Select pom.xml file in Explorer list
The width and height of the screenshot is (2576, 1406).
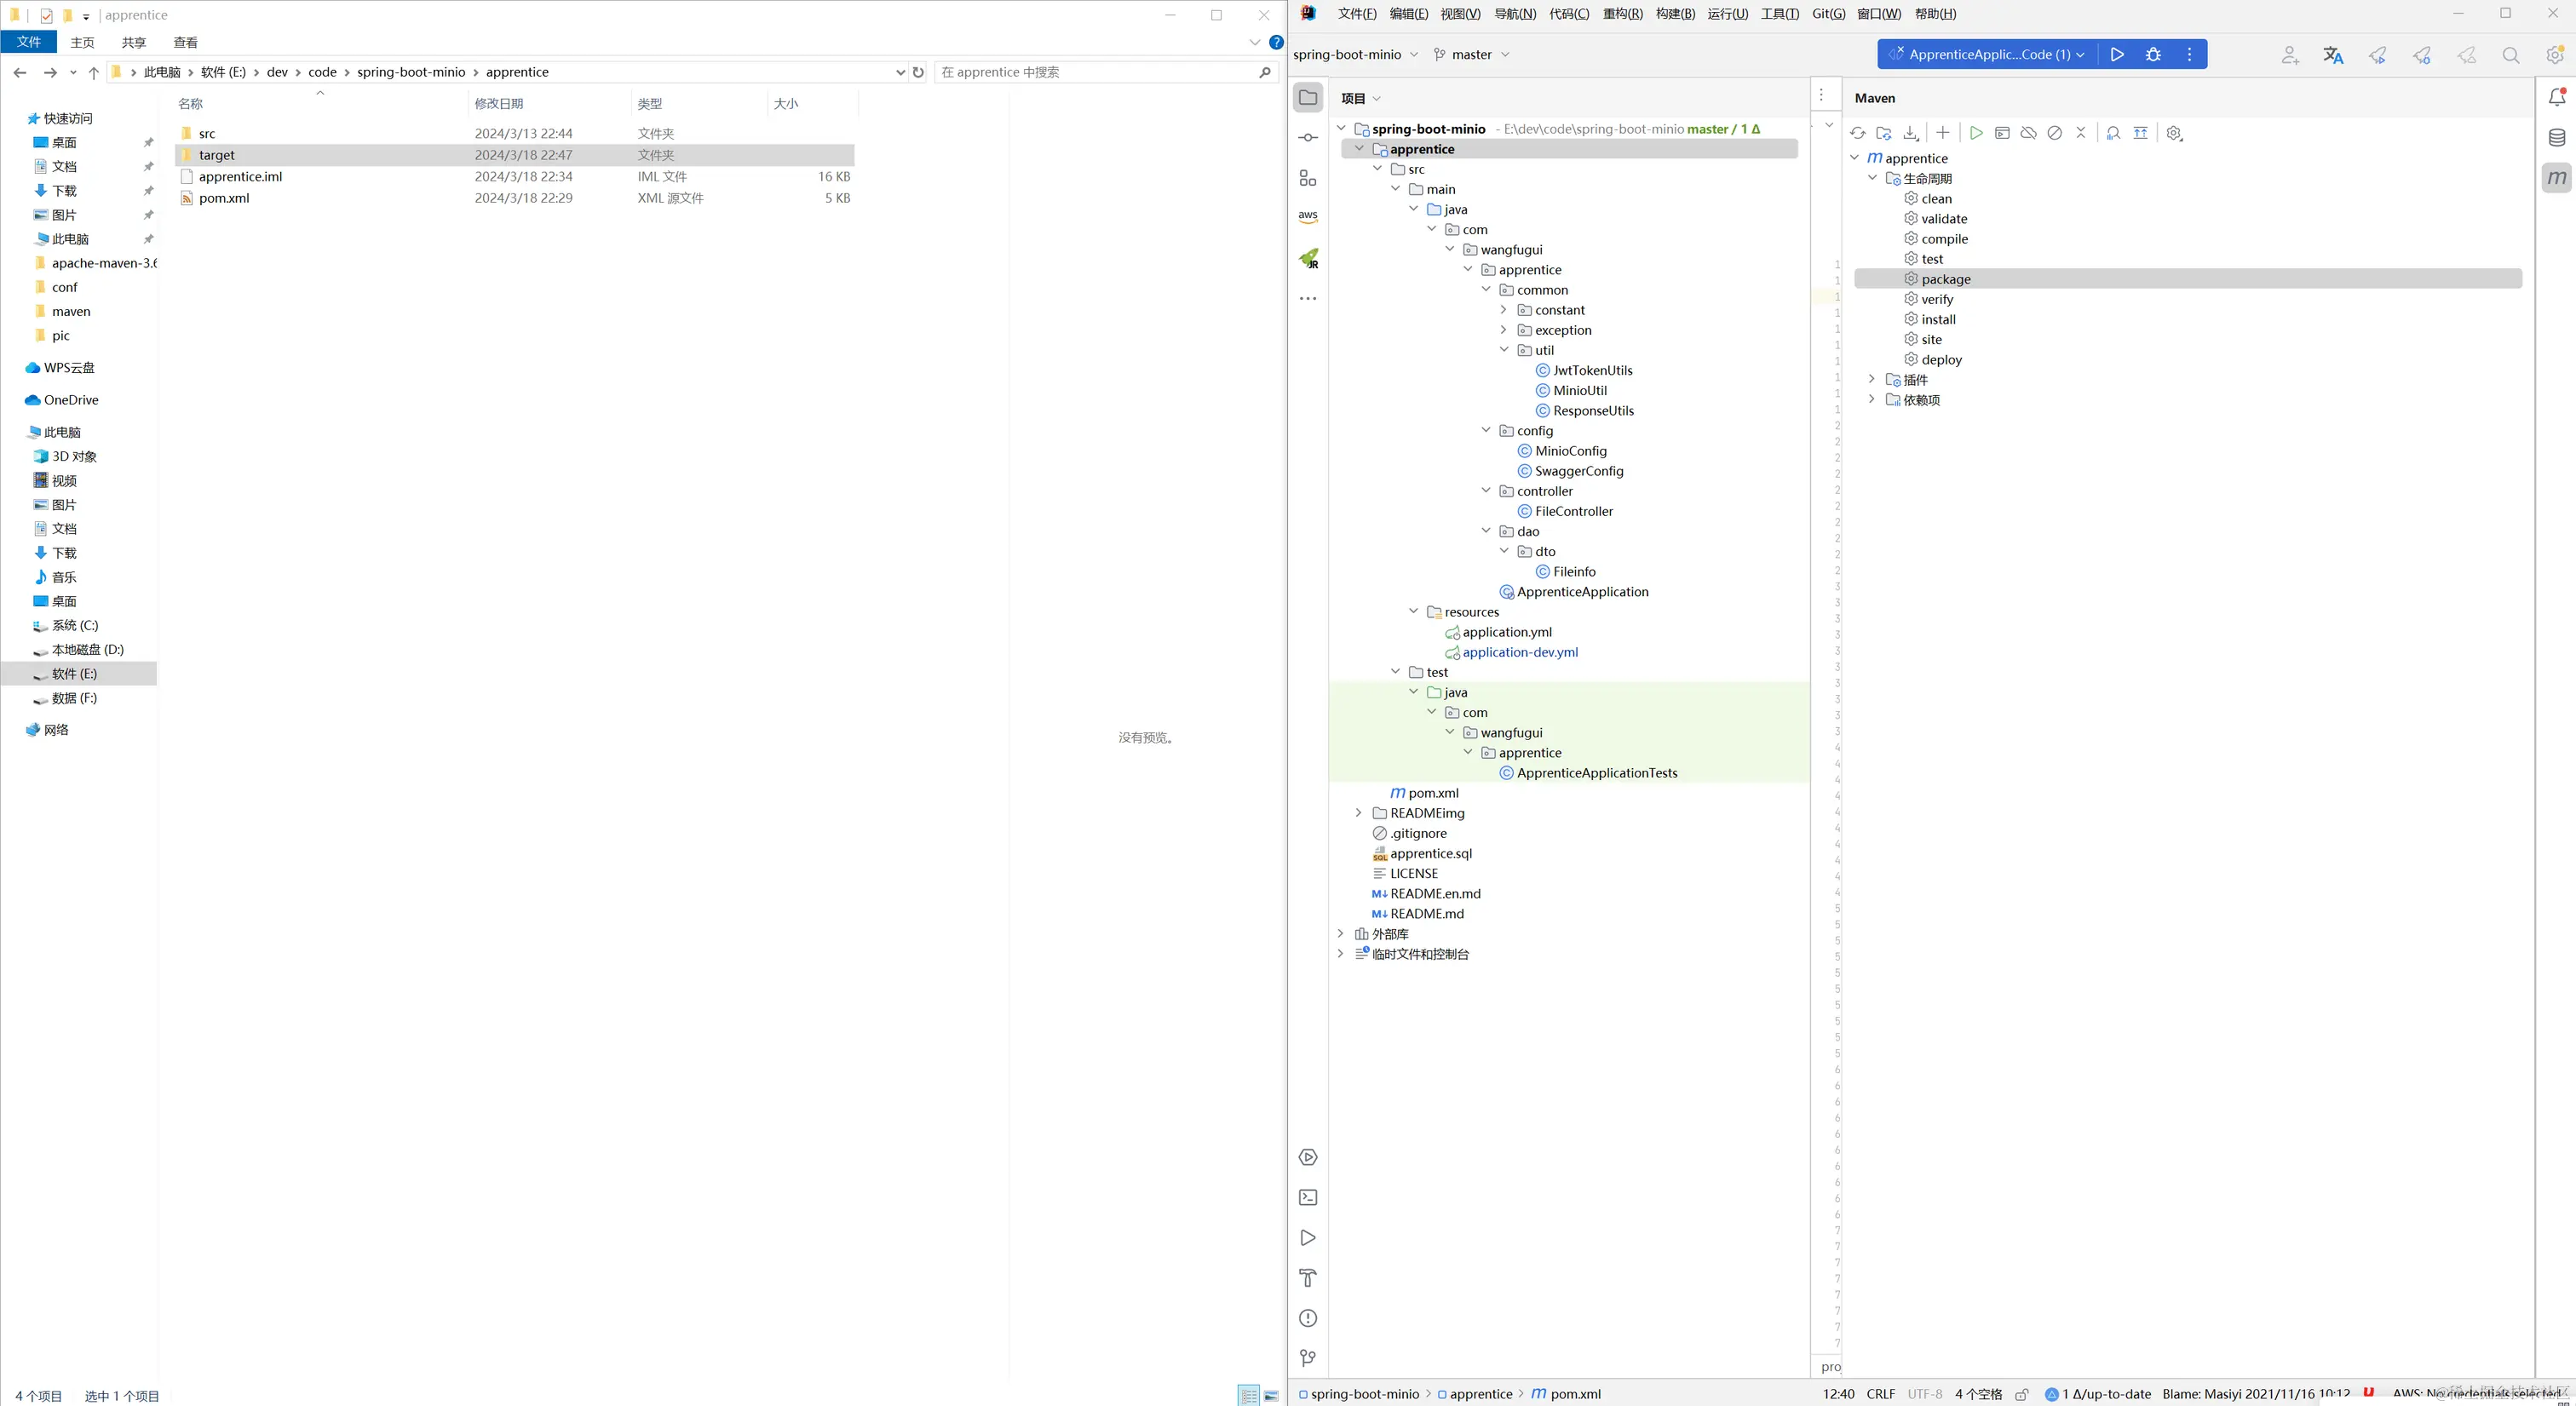click(224, 198)
